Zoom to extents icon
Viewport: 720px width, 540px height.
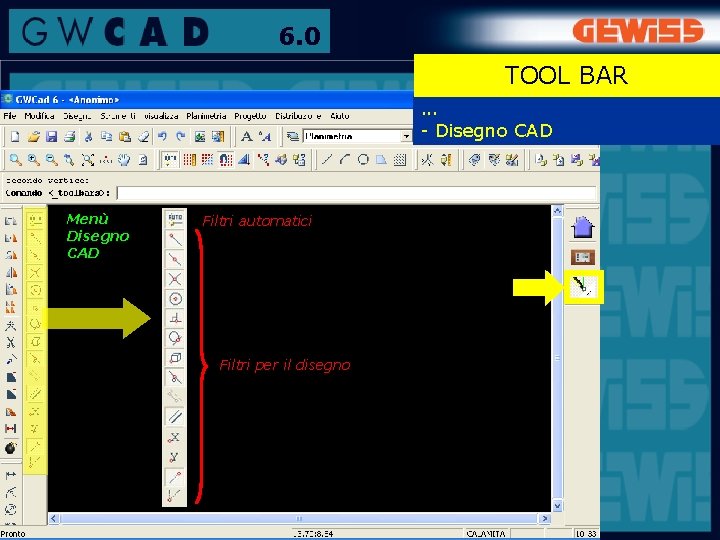[x=88, y=160]
